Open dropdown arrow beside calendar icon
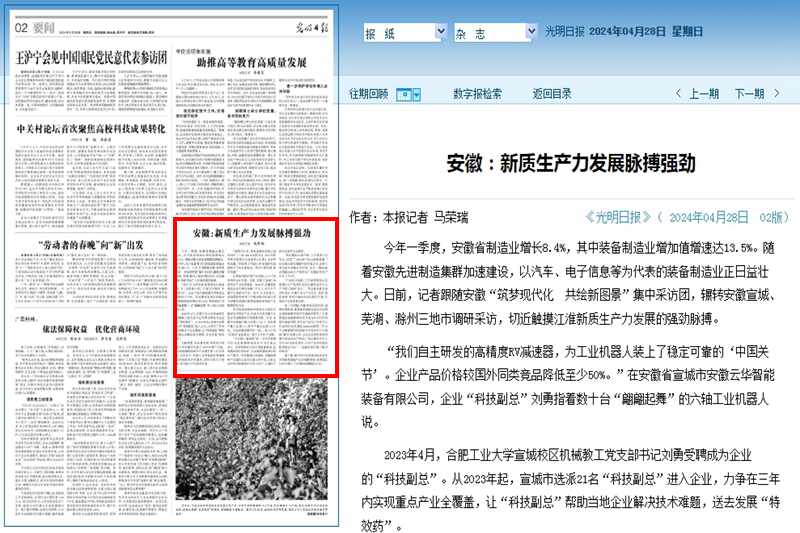Image resolution: width=800 pixels, height=533 pixels. (416, 94)
